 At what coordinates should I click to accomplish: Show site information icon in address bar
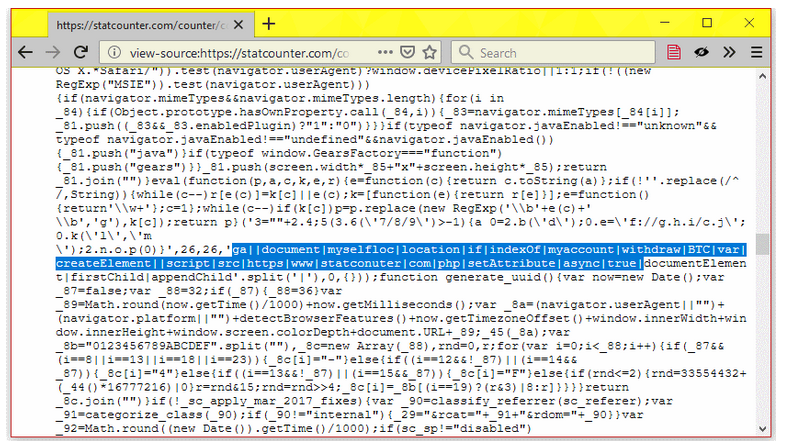pos(115,53)
